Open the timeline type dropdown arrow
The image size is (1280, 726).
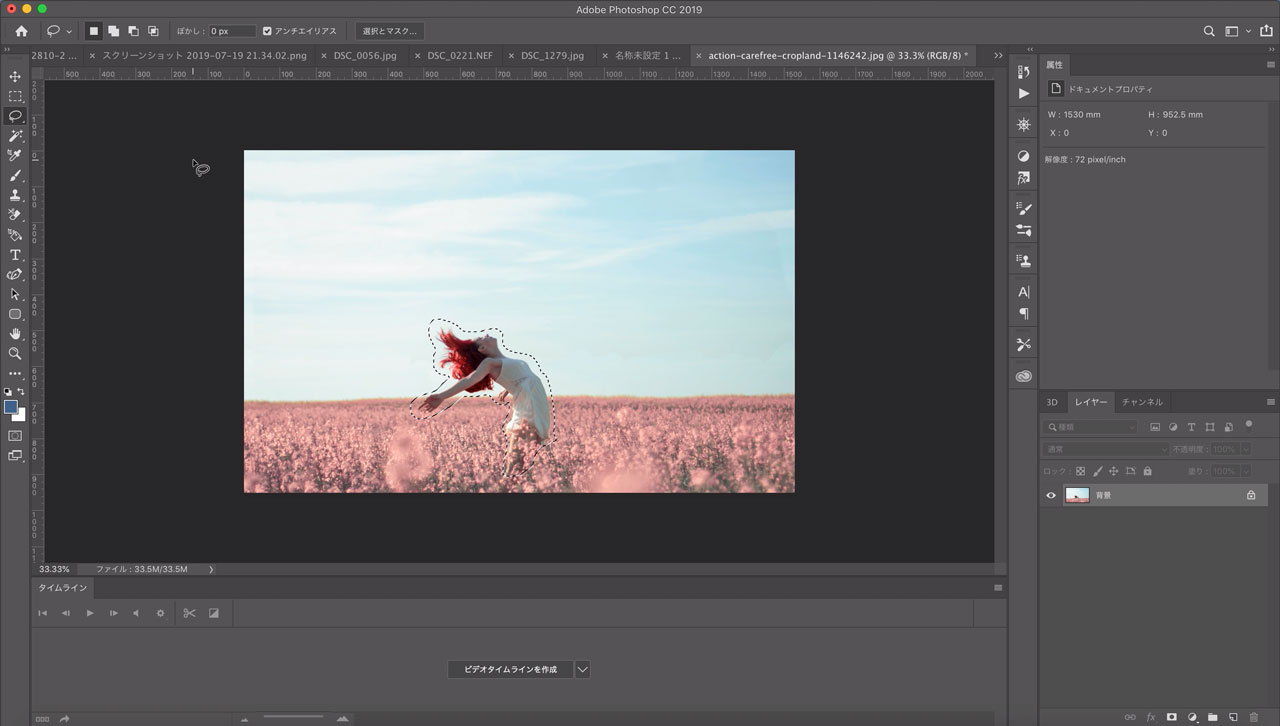point(582,669)
